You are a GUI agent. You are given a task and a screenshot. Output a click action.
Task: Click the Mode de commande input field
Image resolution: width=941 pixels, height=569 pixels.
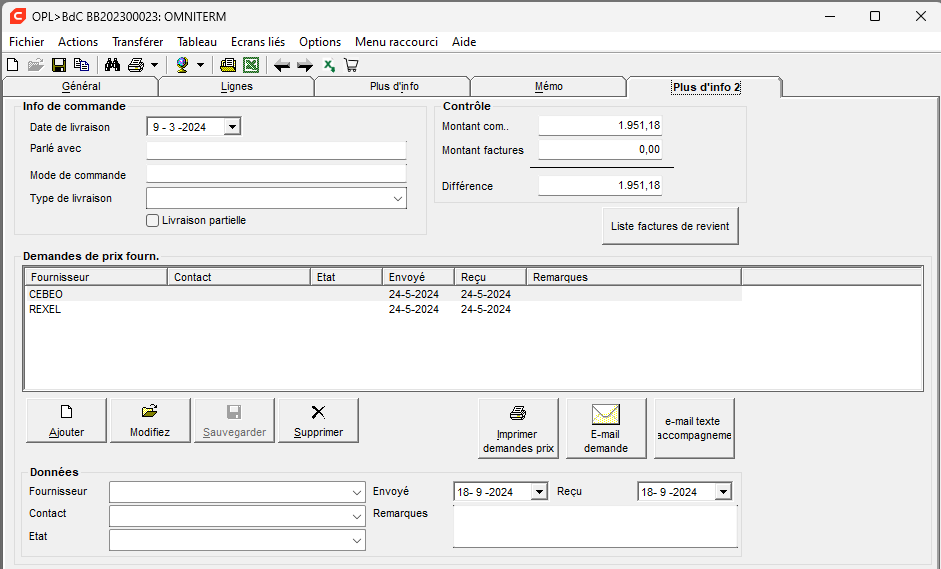pos(276,174)
